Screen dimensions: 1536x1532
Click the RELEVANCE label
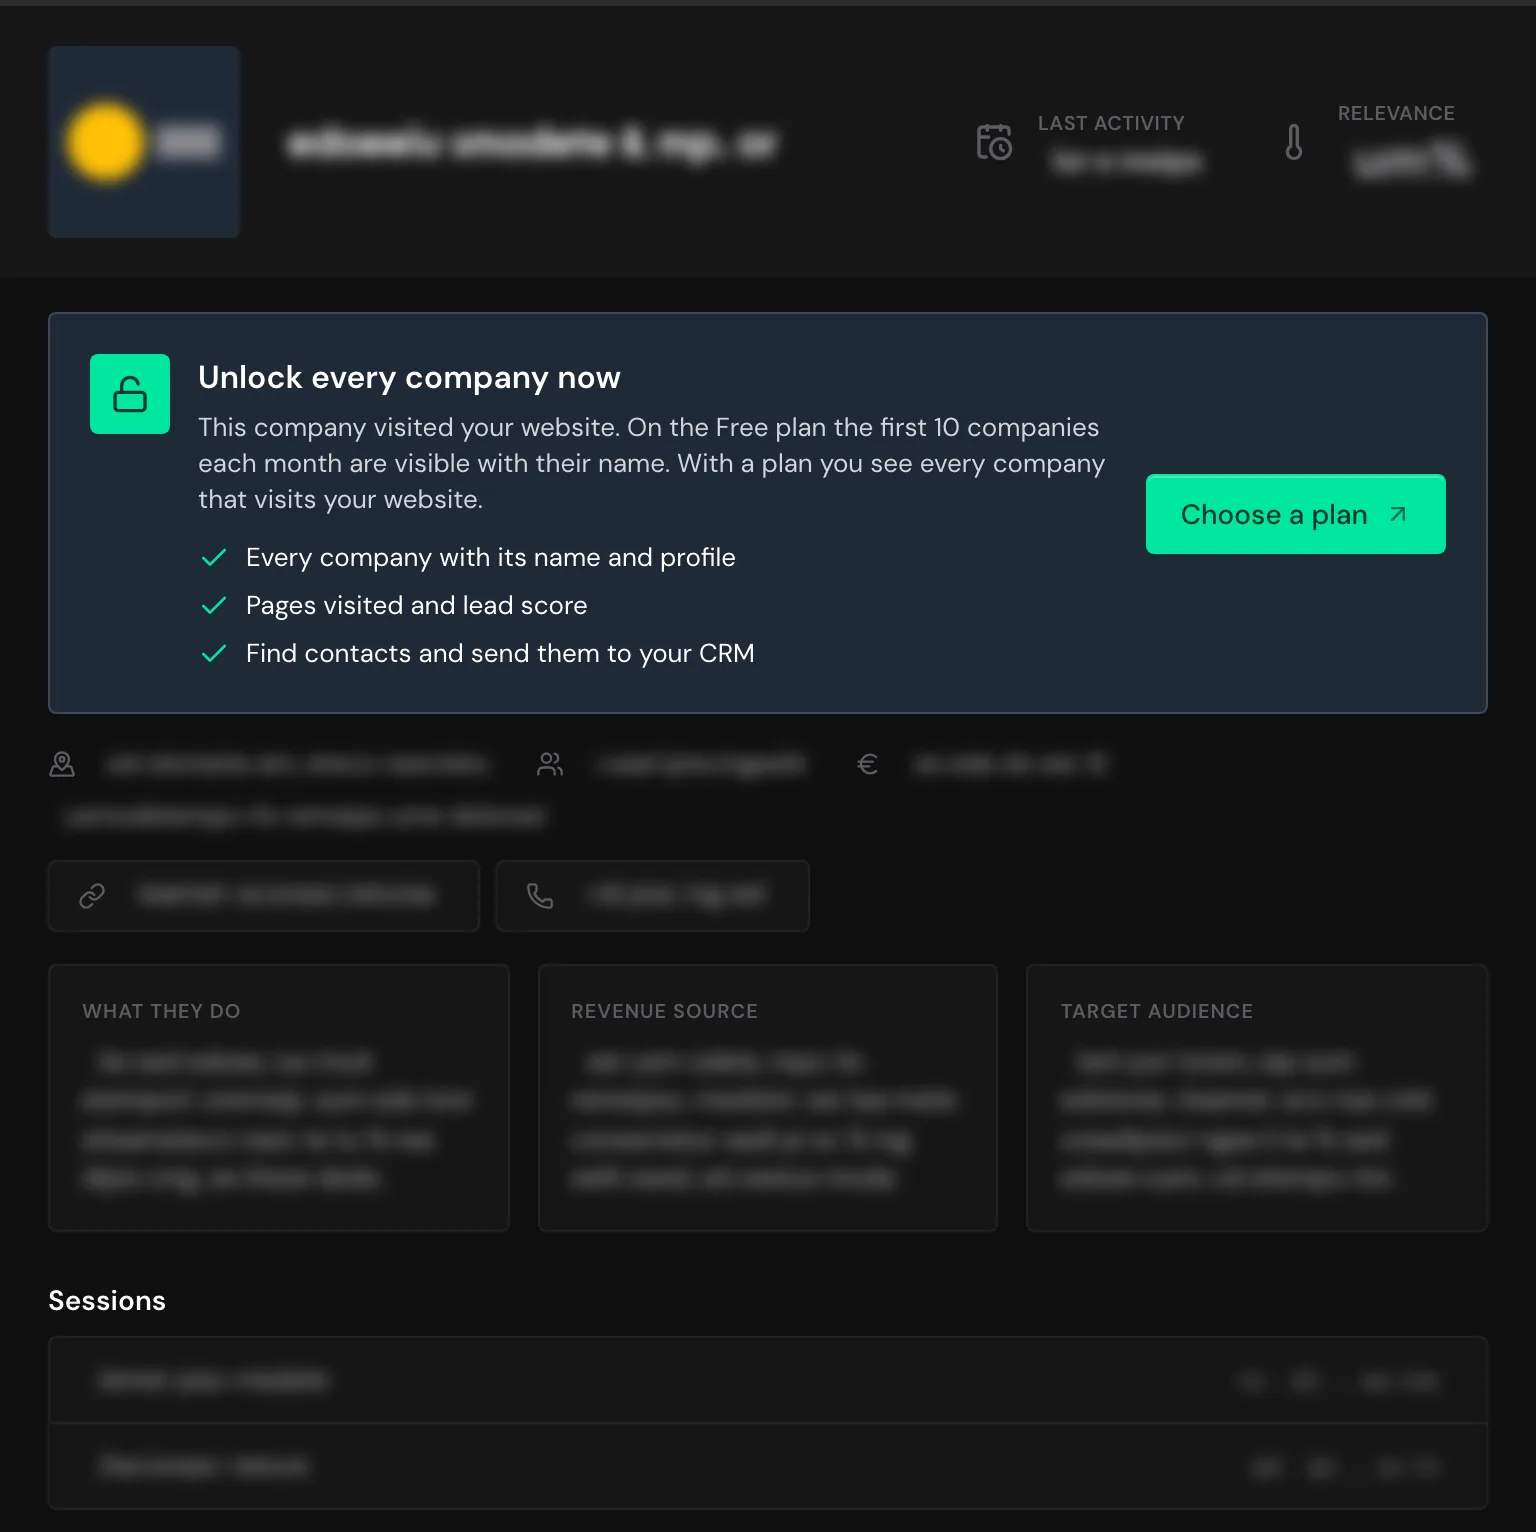[1396, 113]
